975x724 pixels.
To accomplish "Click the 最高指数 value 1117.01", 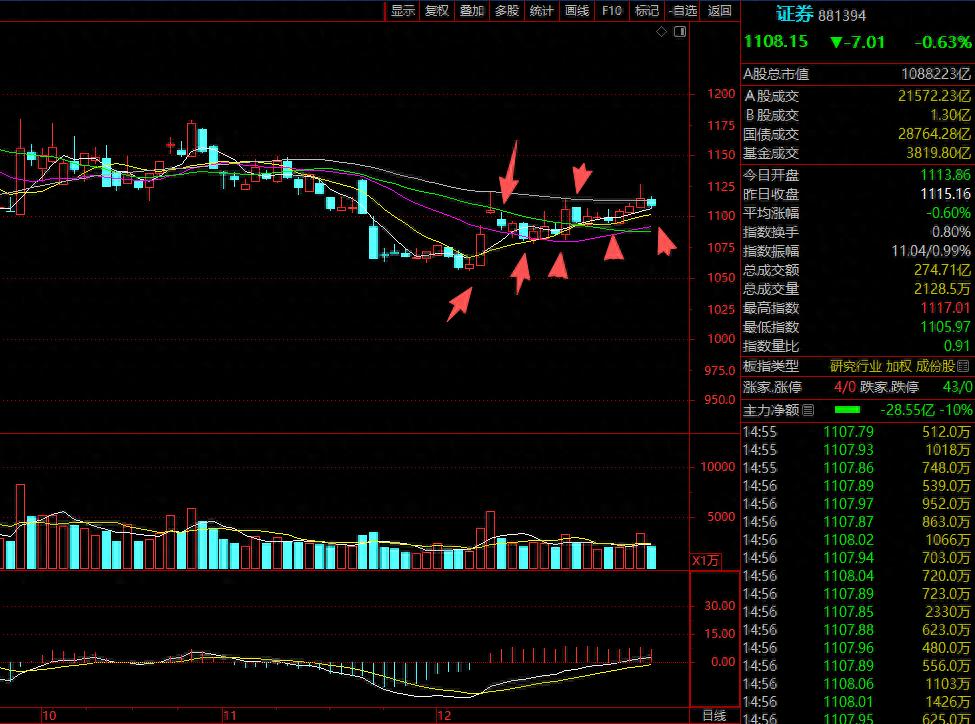I will [x=945, y=308].
